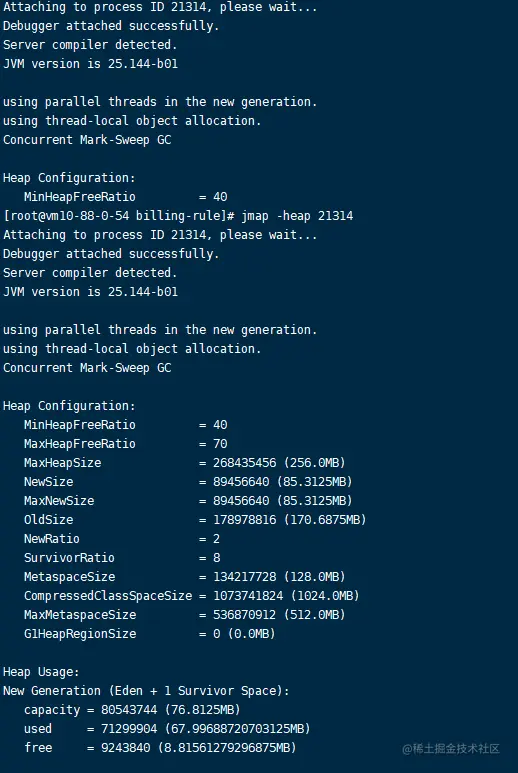
Task: Click the used value 71299904
Action: (x=129, y=729)
